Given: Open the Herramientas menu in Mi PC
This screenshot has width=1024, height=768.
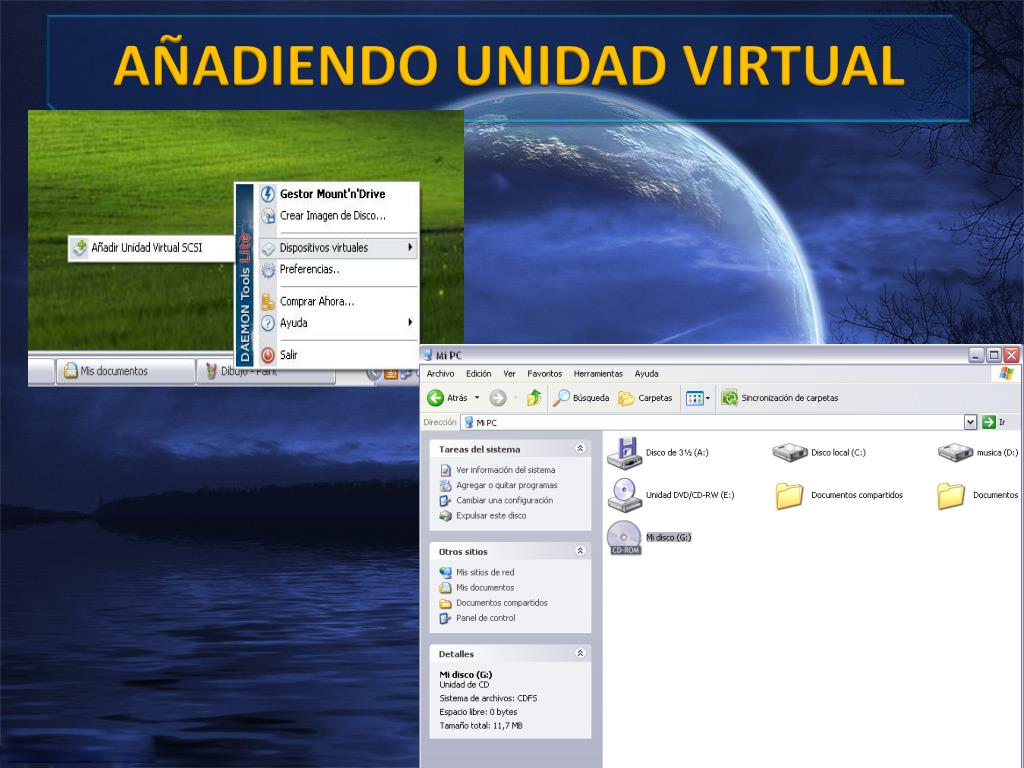Looking at the screenshot, I should click(598, 374).
